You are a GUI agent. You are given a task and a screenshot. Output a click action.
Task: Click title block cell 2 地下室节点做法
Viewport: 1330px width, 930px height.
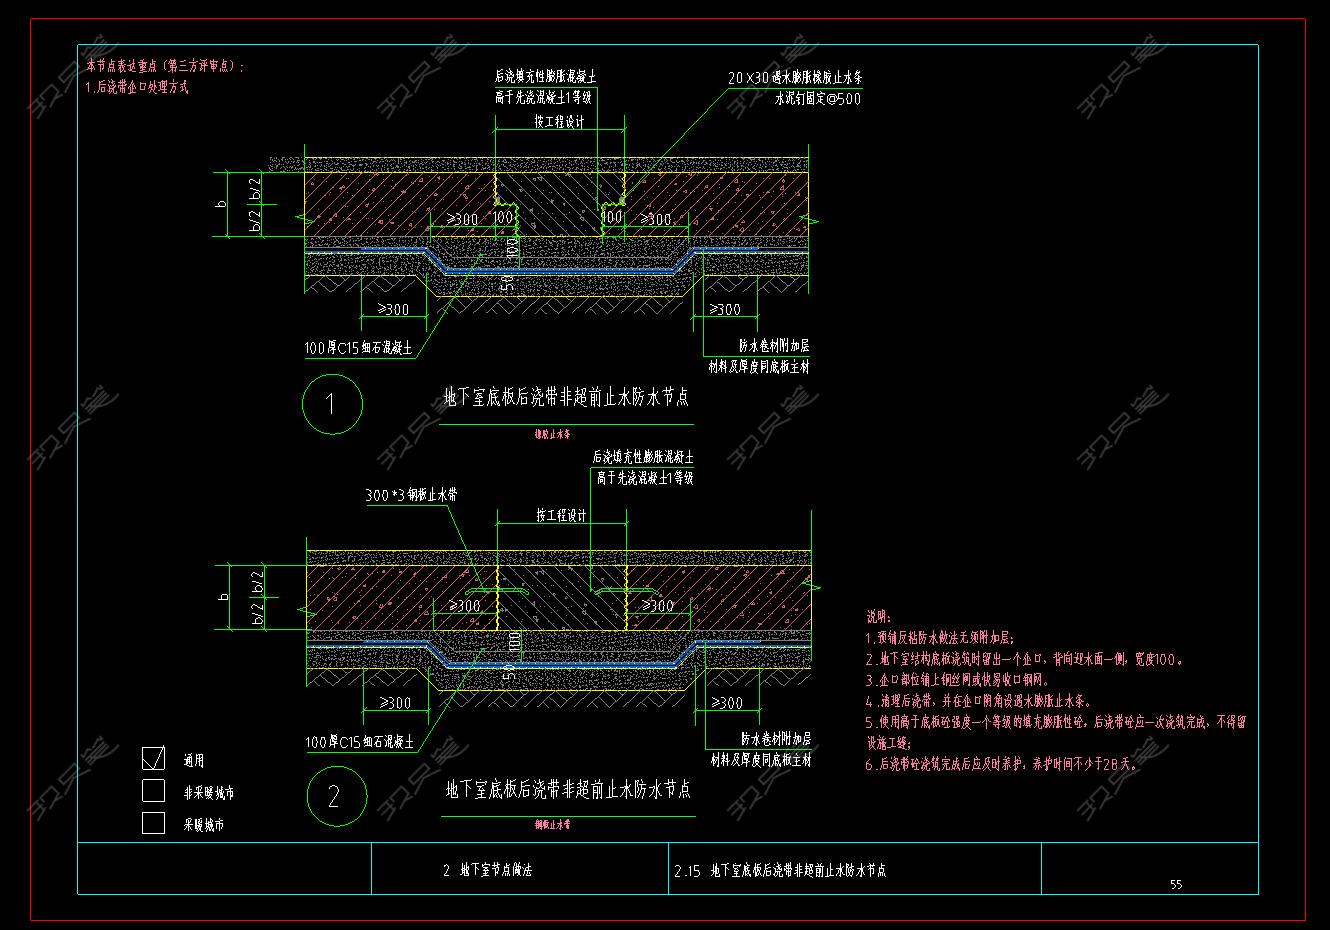(x=487, y=870)
